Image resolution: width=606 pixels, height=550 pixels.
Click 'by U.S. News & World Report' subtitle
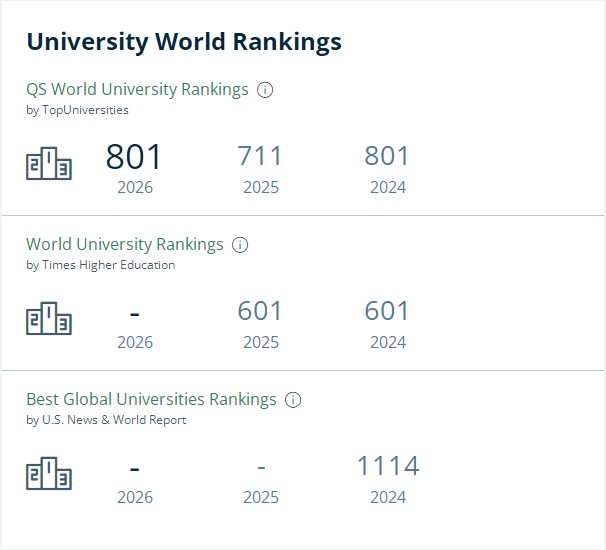pyautogui.click(x=106, y=420)
